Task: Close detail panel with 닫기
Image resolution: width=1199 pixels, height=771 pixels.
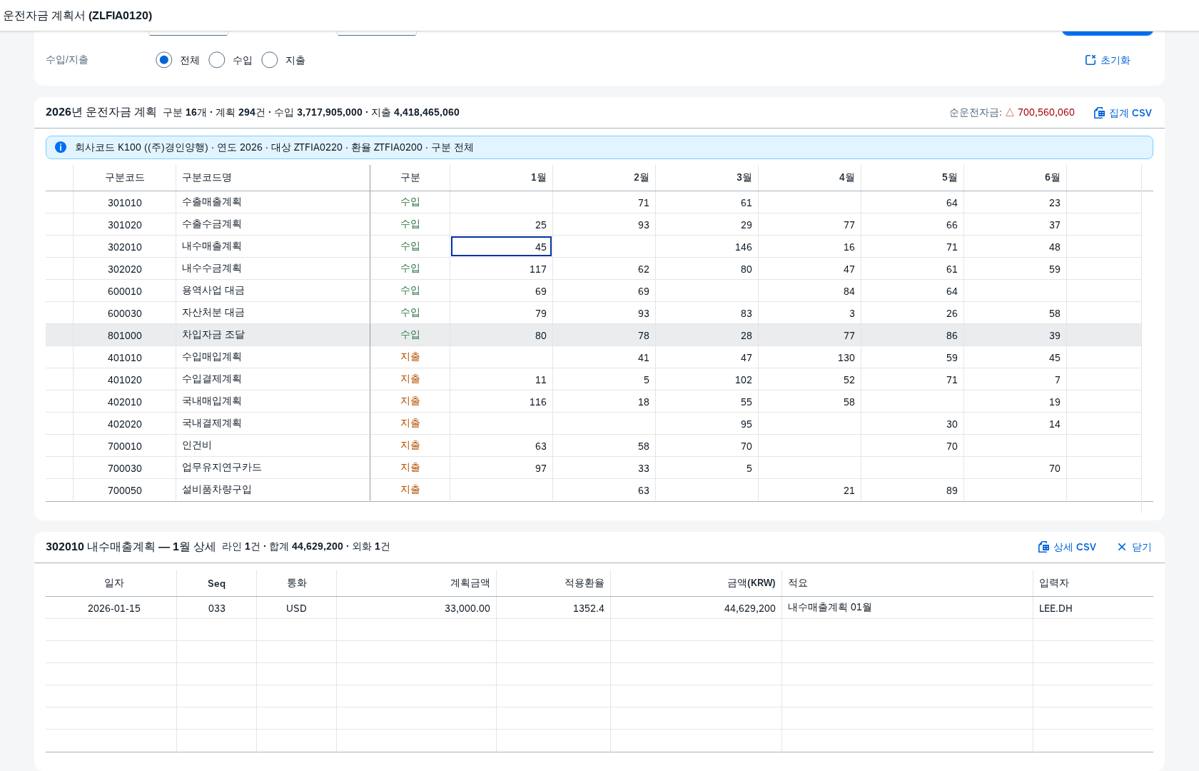Action: pos(1134,547)
